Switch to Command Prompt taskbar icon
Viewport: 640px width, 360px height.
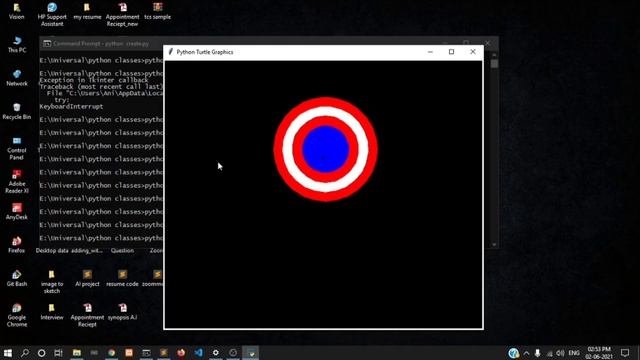click(146, 353)
